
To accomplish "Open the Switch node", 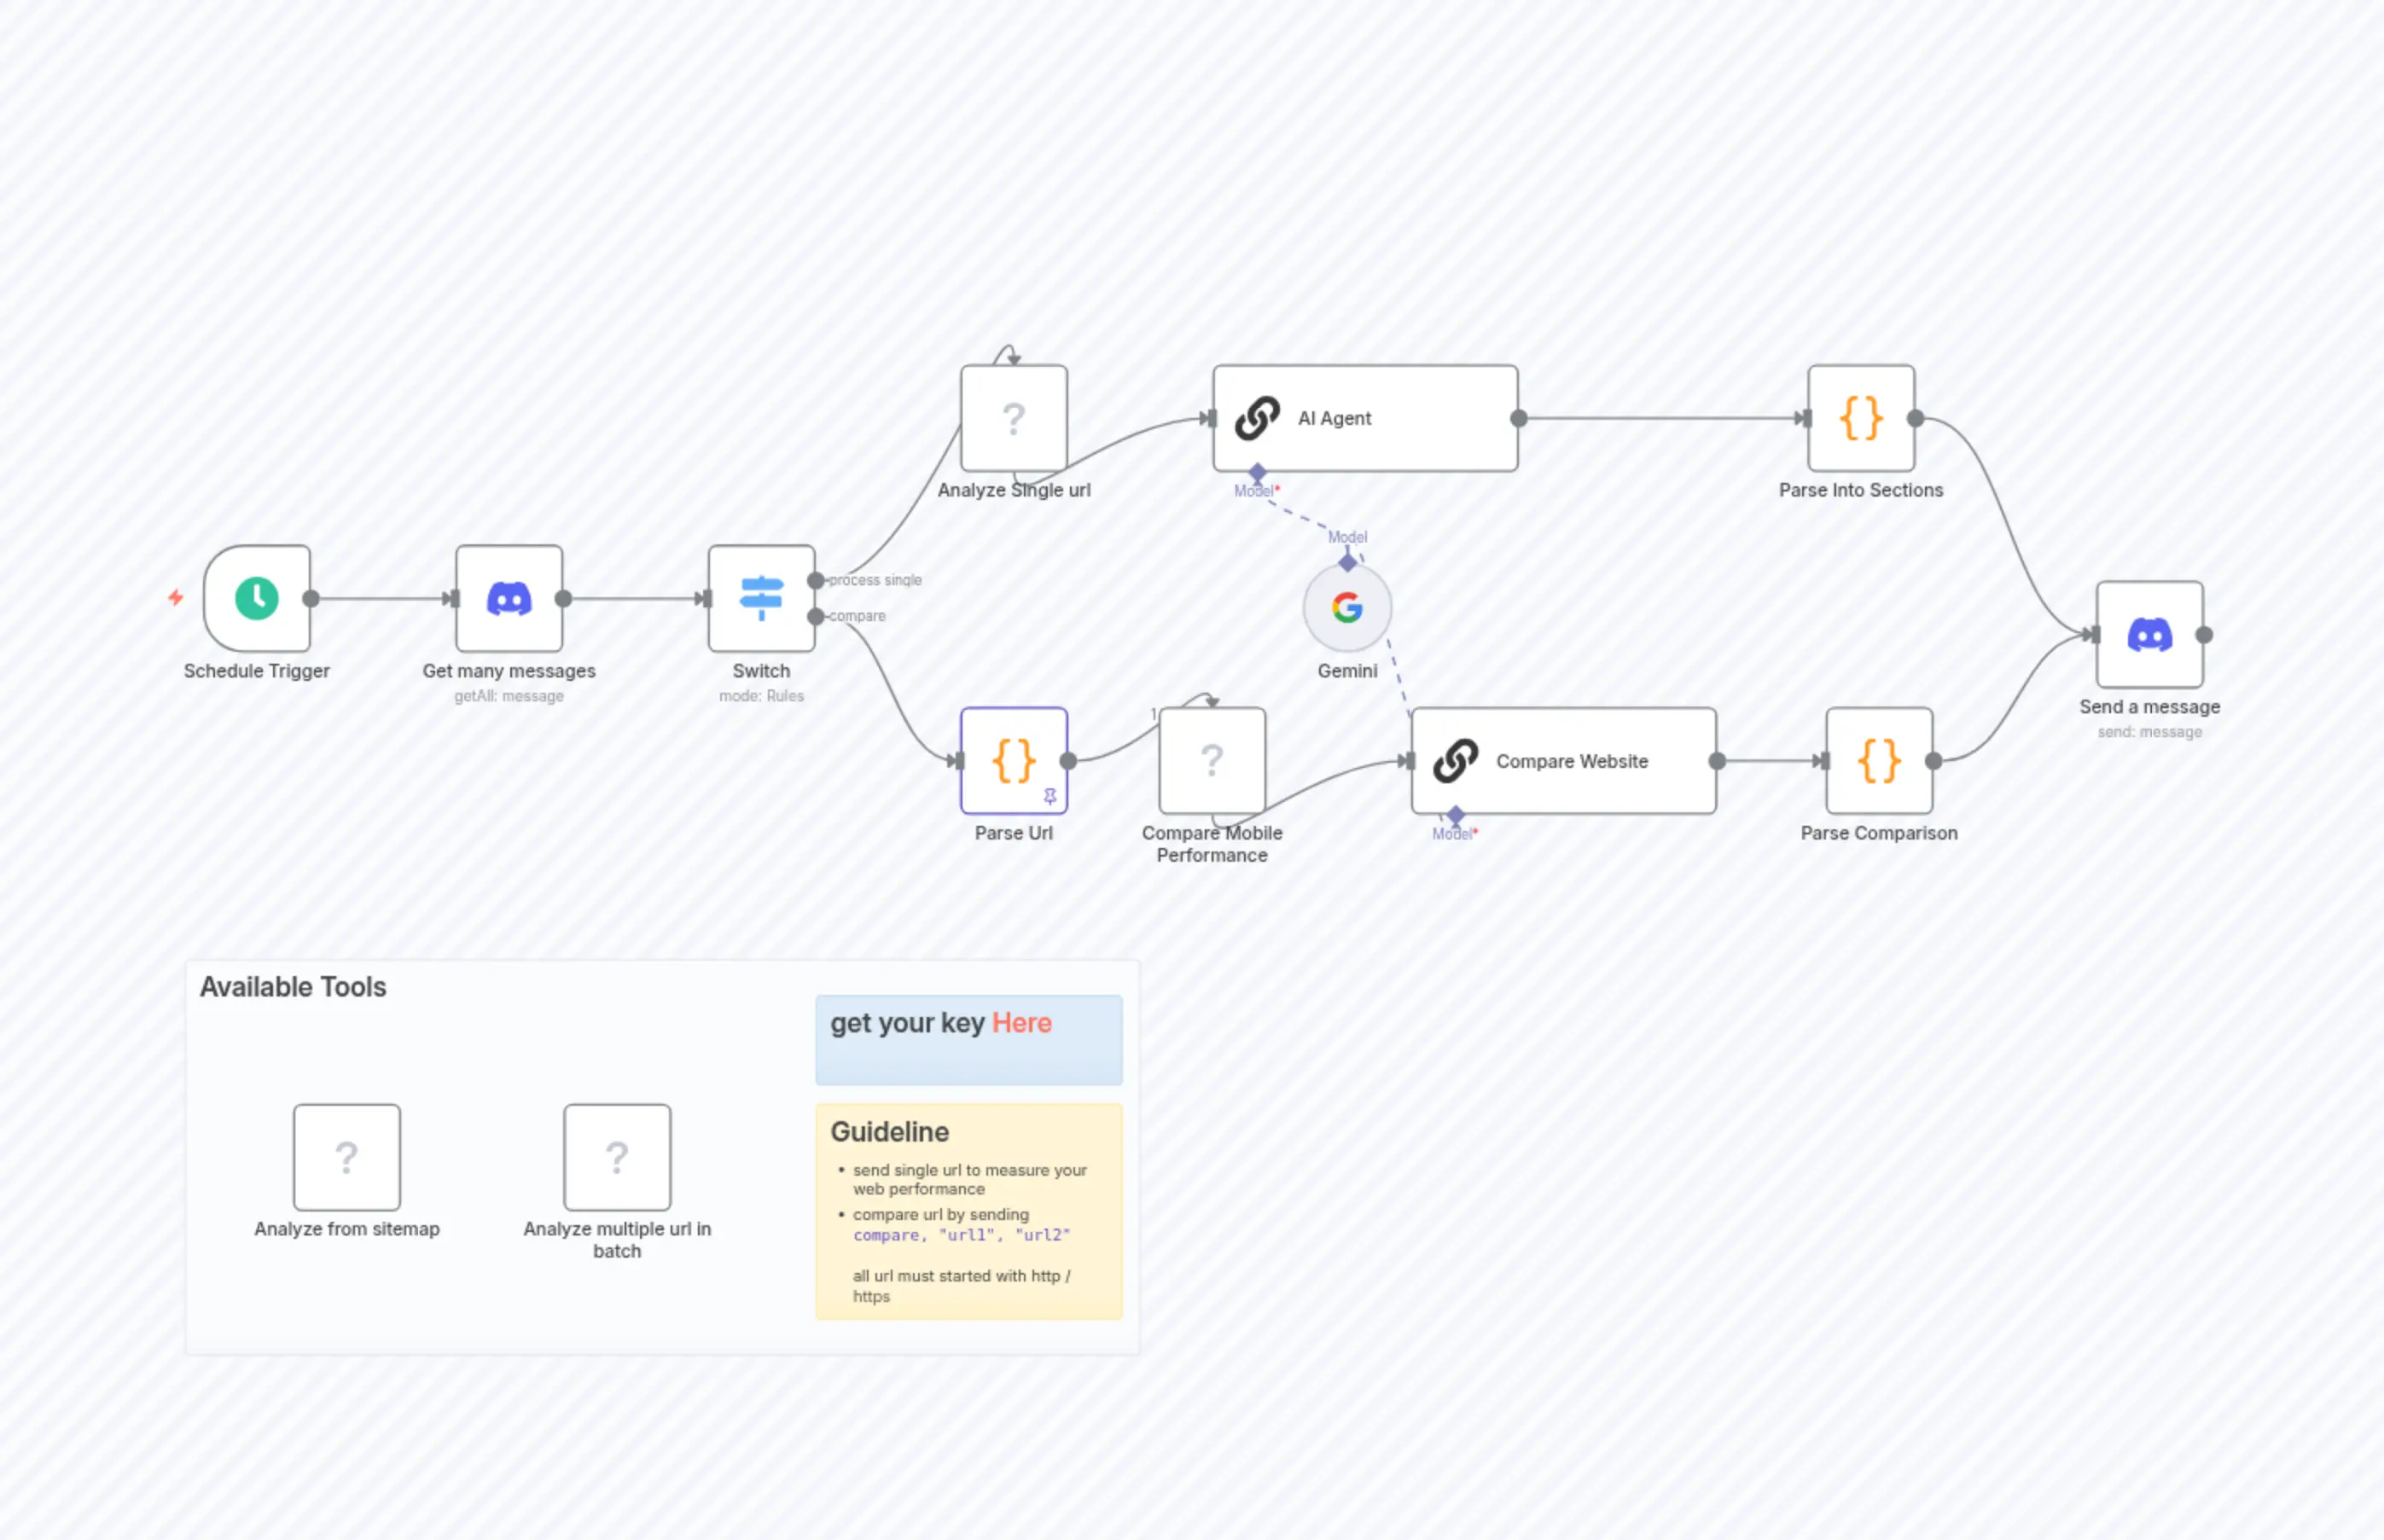I will click(x=761, y=598).
